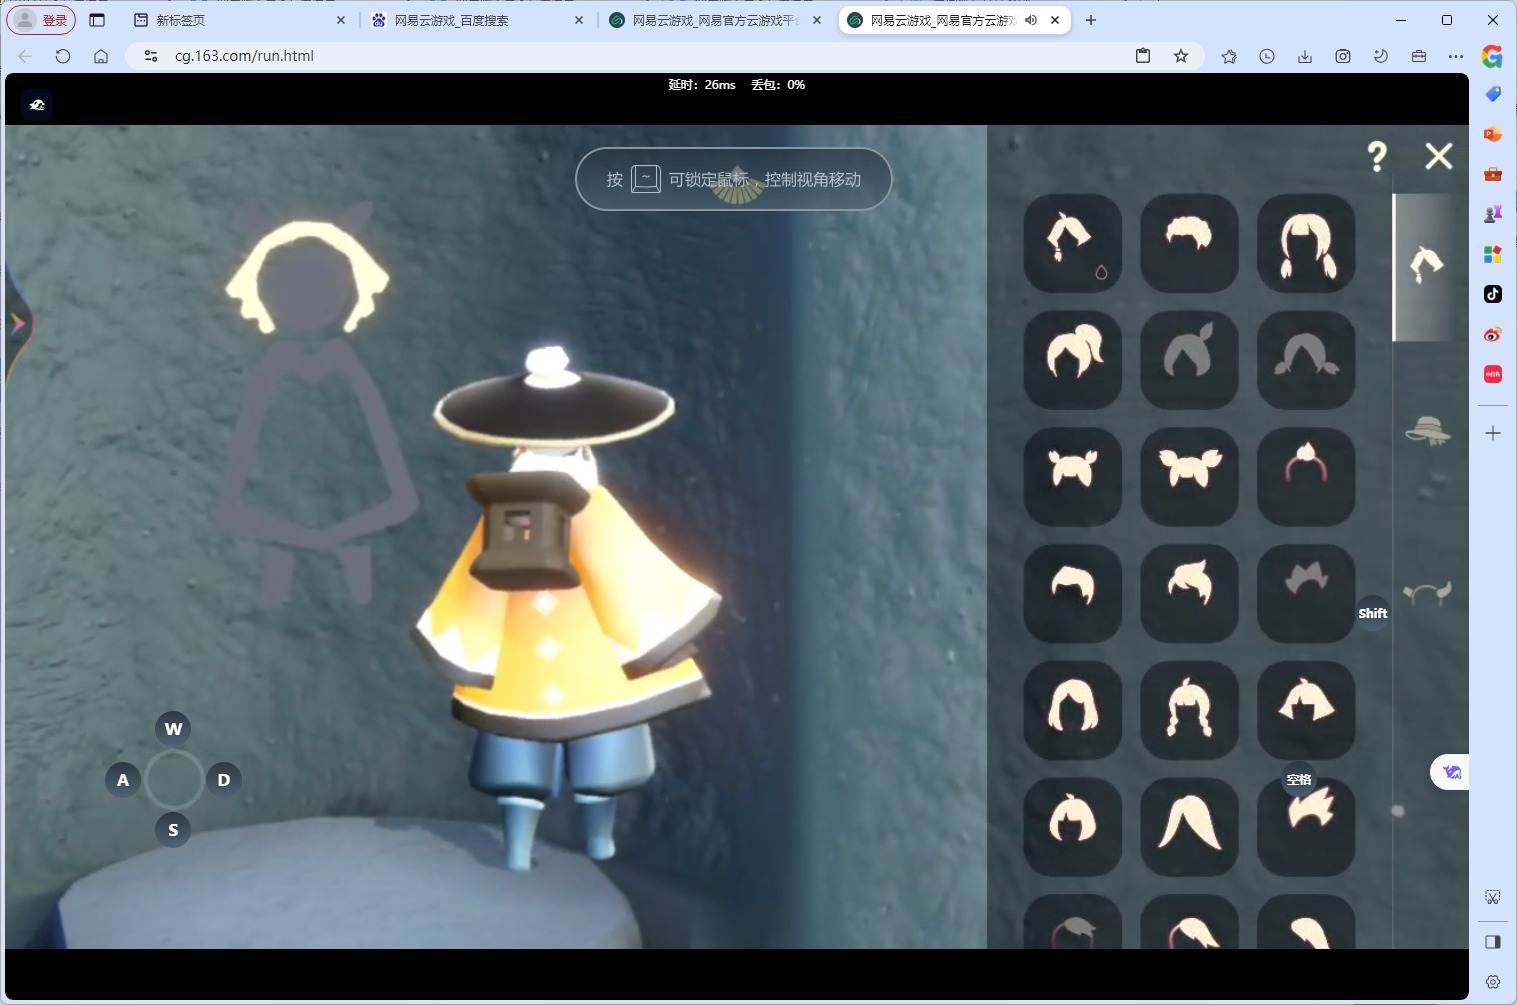The width and height of the screenshot is (1517, 1005).
Task: Click the tilde key icon in the mouse-lock hint
Action: (646, 179)
